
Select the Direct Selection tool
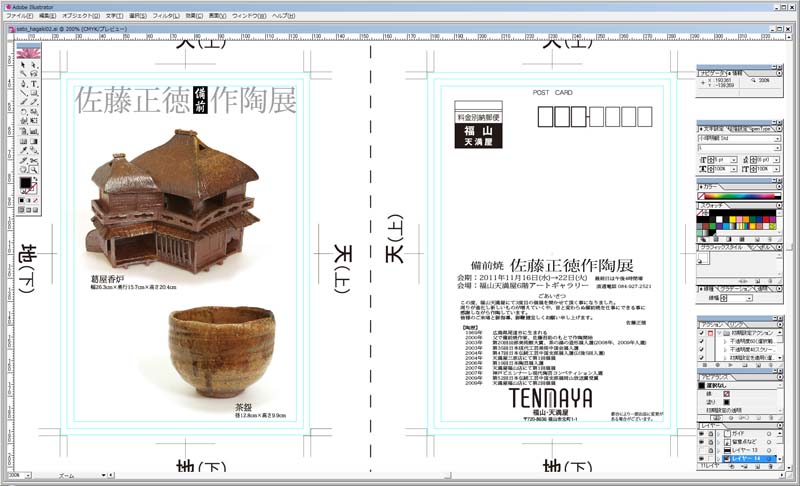click(34, 65)
